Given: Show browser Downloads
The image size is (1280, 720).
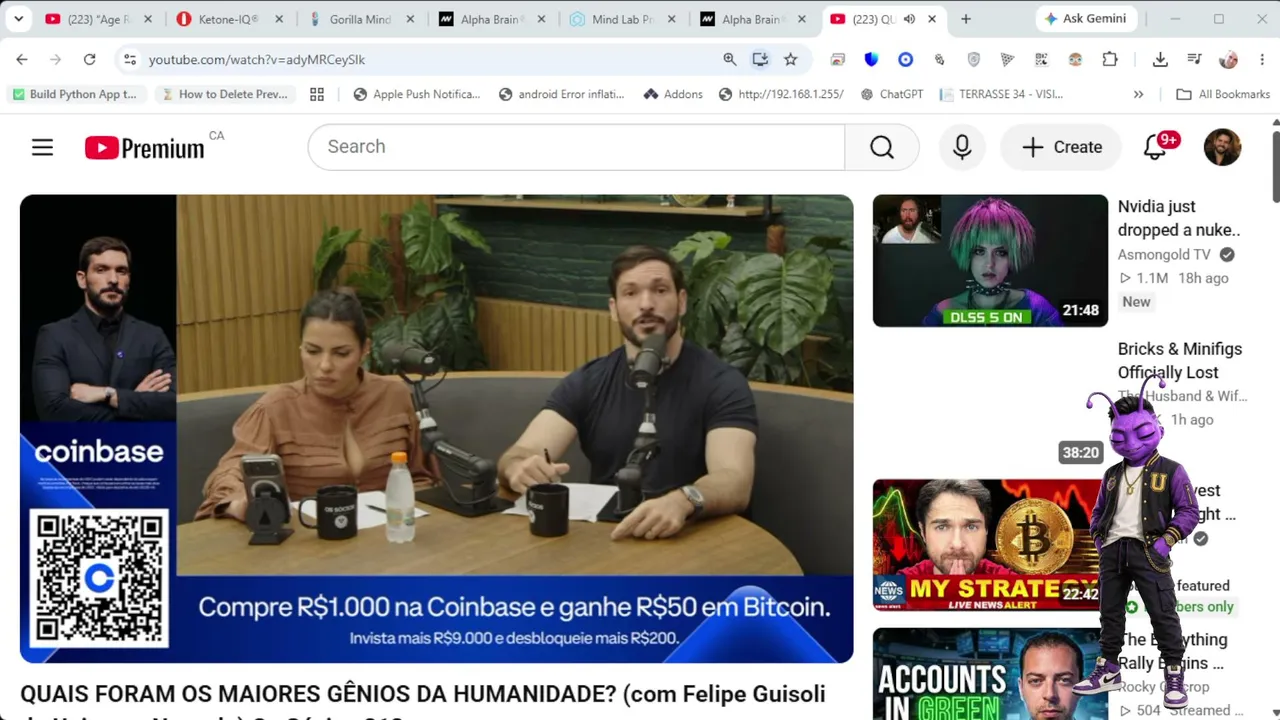Looking at the screenshot, I should [x=1160, y=60].
